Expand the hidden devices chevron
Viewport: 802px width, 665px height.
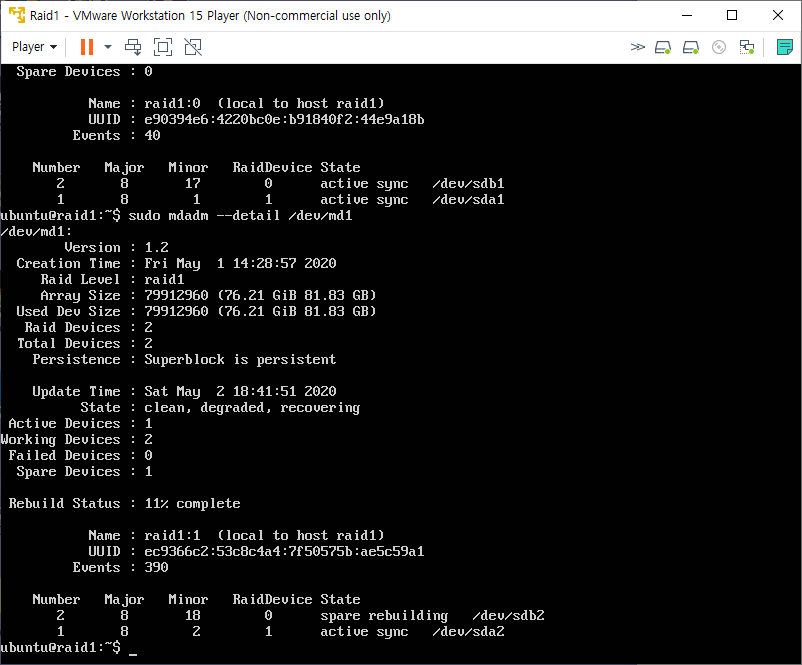637,47
